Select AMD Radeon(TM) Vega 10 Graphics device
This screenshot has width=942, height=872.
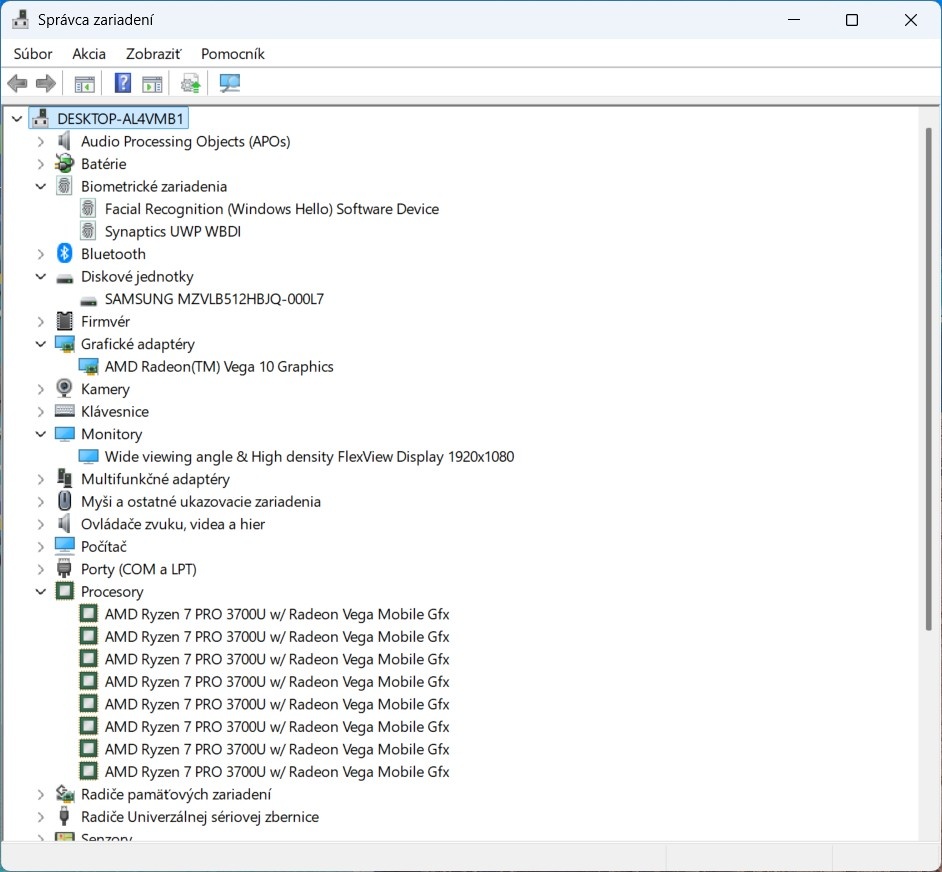coord(219,367)
